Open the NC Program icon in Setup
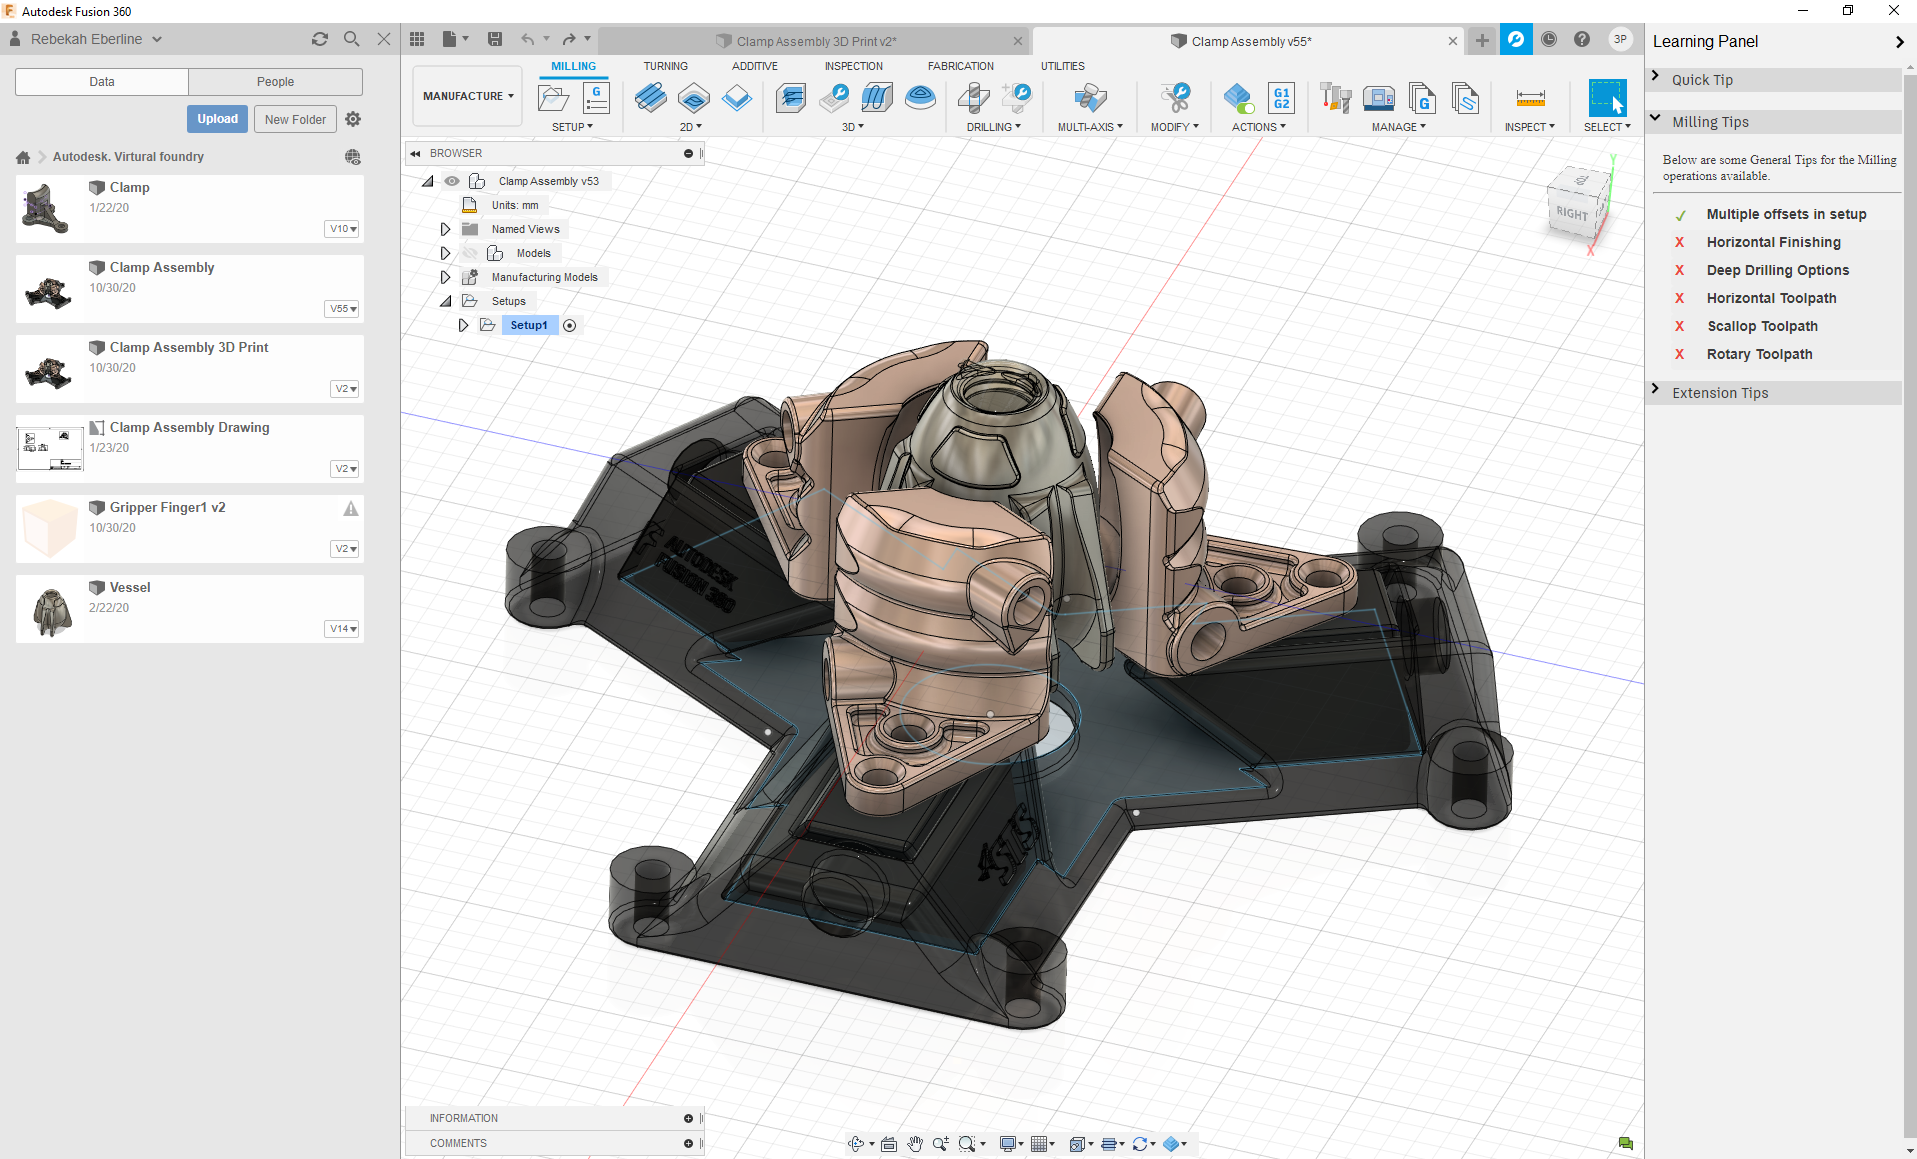Viewport: 1917px width, 1159px height. pos(596,98)
